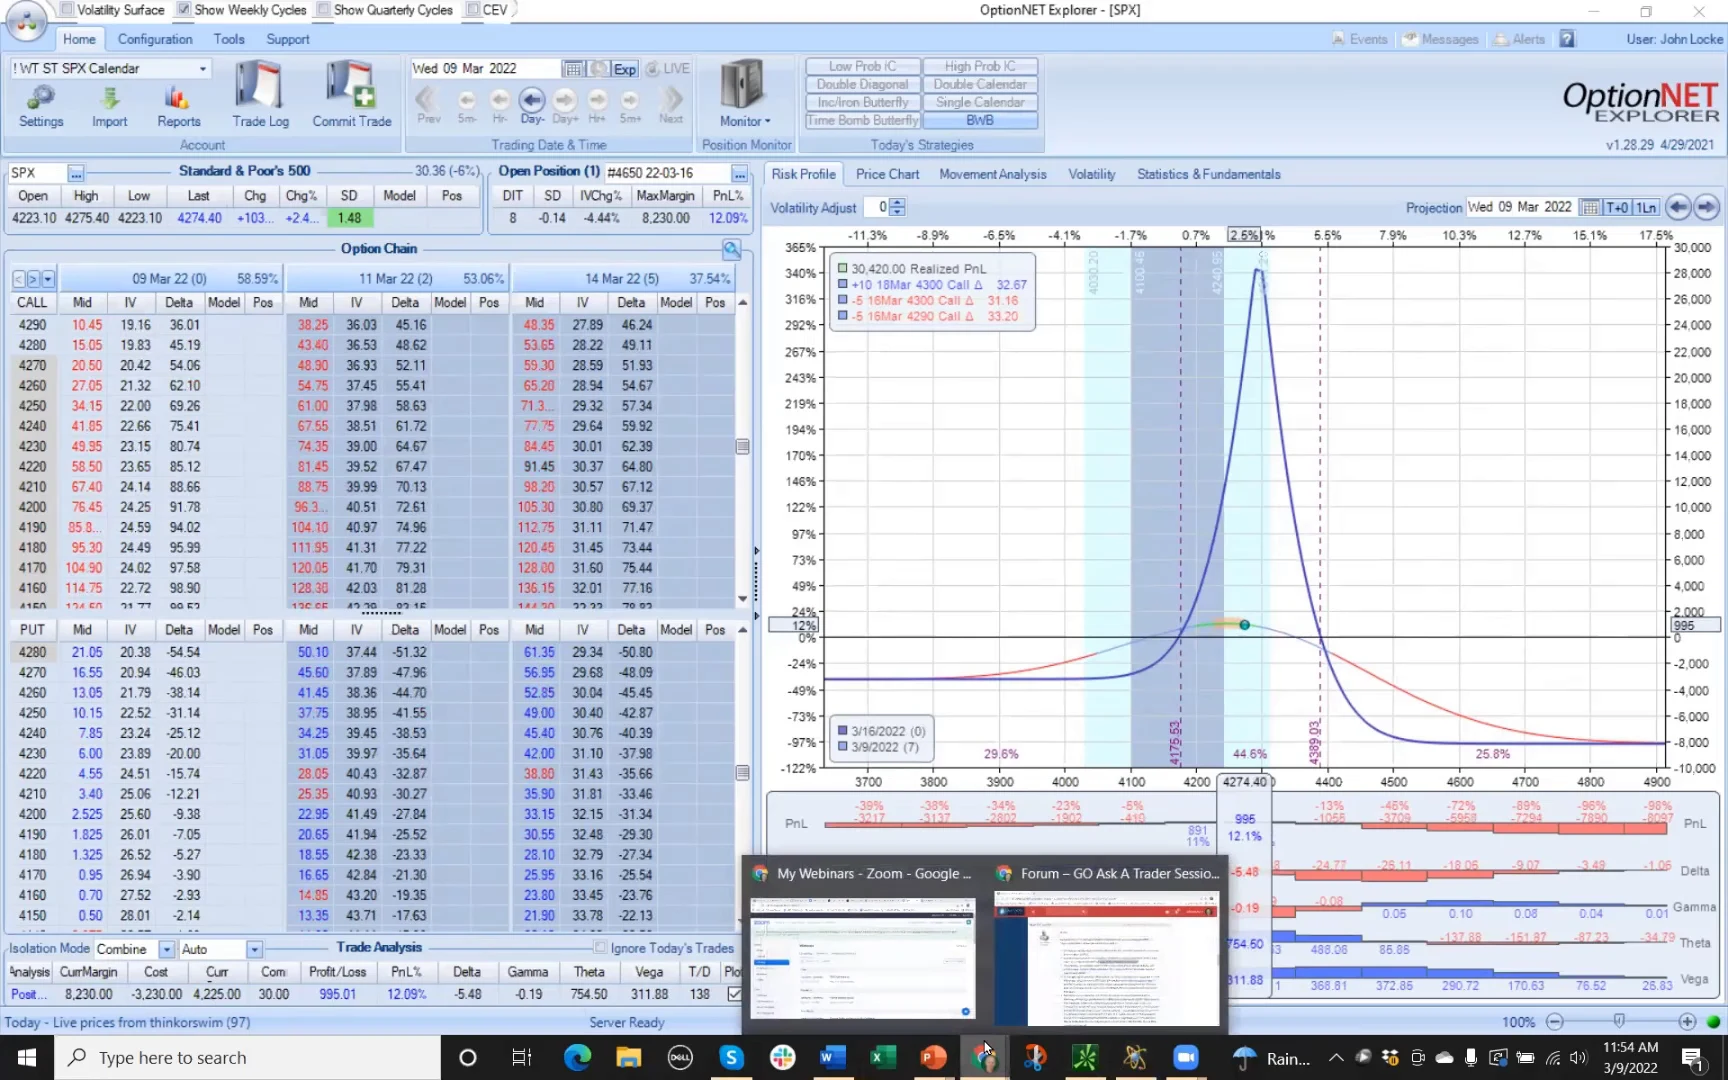The height and width of the screenshot is (1080, 1728).
Task: Open the Reports chart icon
Action: coord(179,106)
